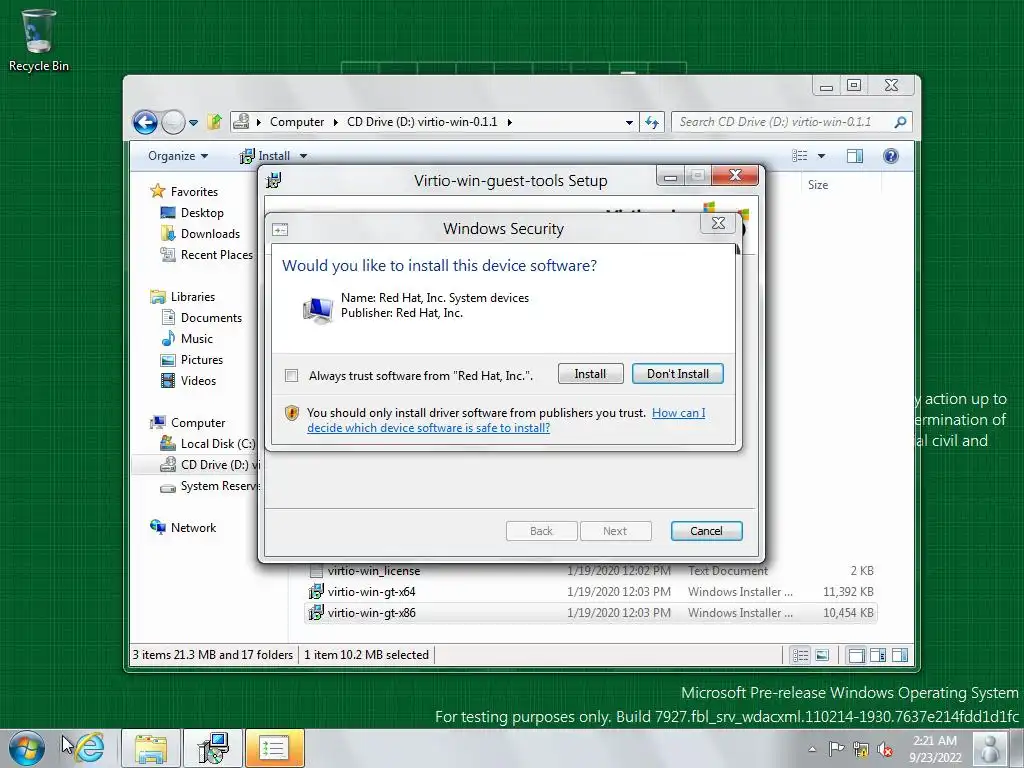Viewport: 1024px width, 768px height.
Task: Switch to details view in status bar
Action: pyautogui.click(x=801, y=655)
